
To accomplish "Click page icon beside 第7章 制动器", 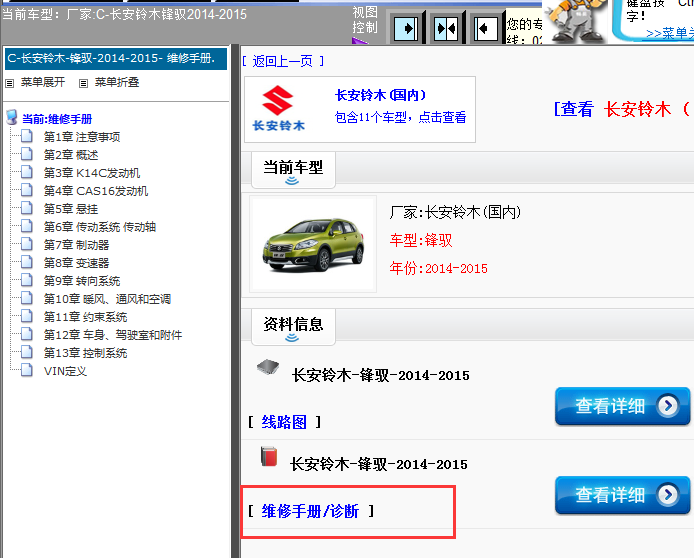I will (x=27, y=244).
